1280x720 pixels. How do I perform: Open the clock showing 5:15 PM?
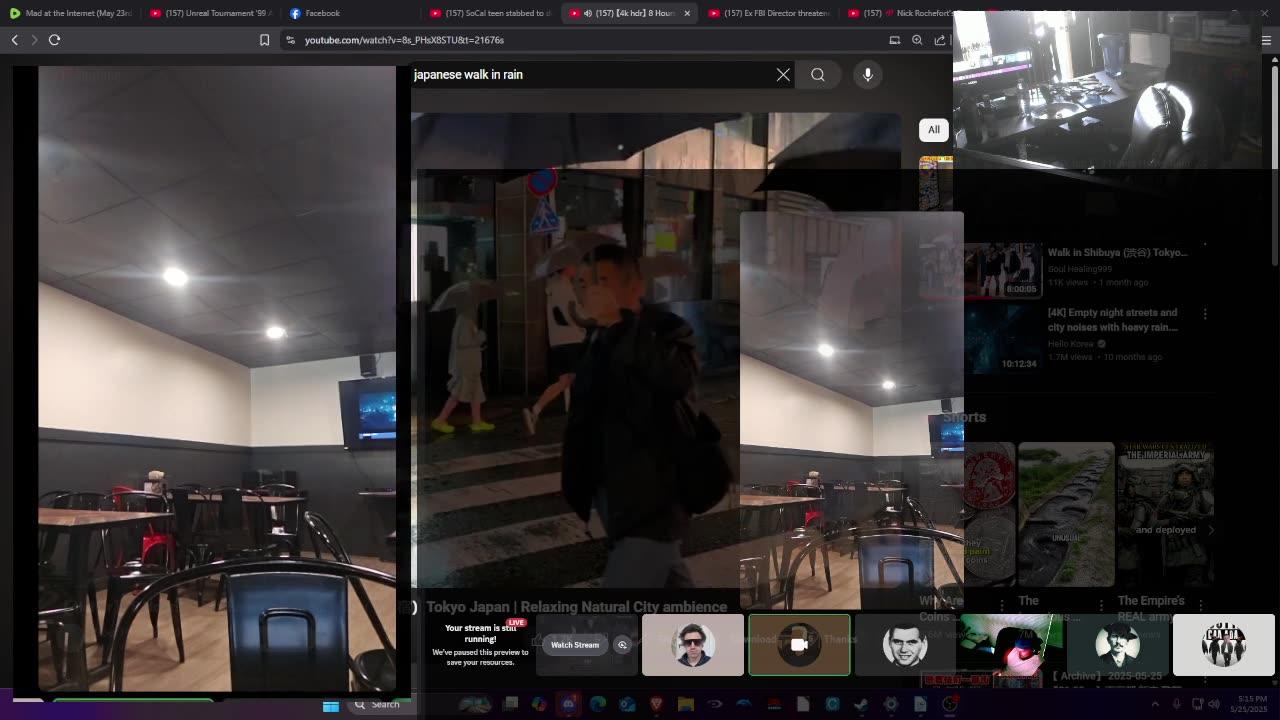(1251, 704)
